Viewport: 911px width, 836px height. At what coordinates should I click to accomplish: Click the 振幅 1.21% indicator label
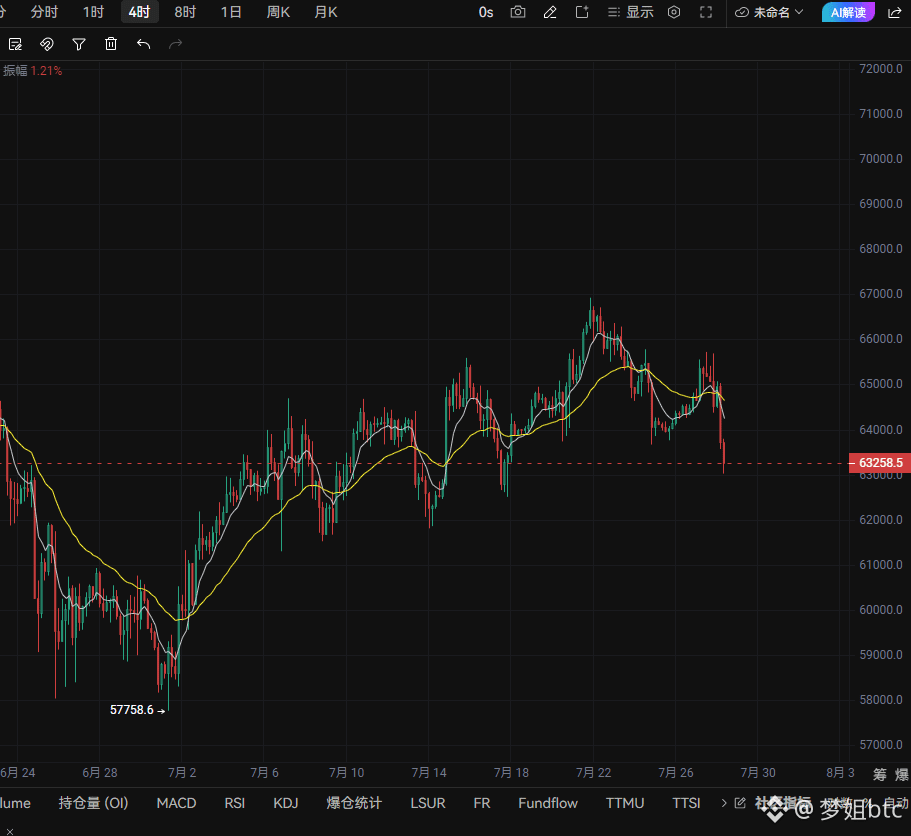32,71
